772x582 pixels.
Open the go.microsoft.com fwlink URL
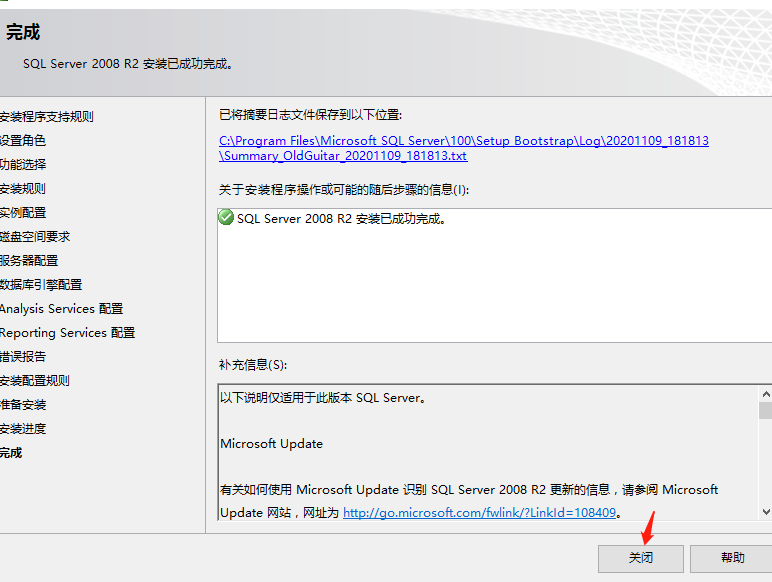[x=479, y=513]
